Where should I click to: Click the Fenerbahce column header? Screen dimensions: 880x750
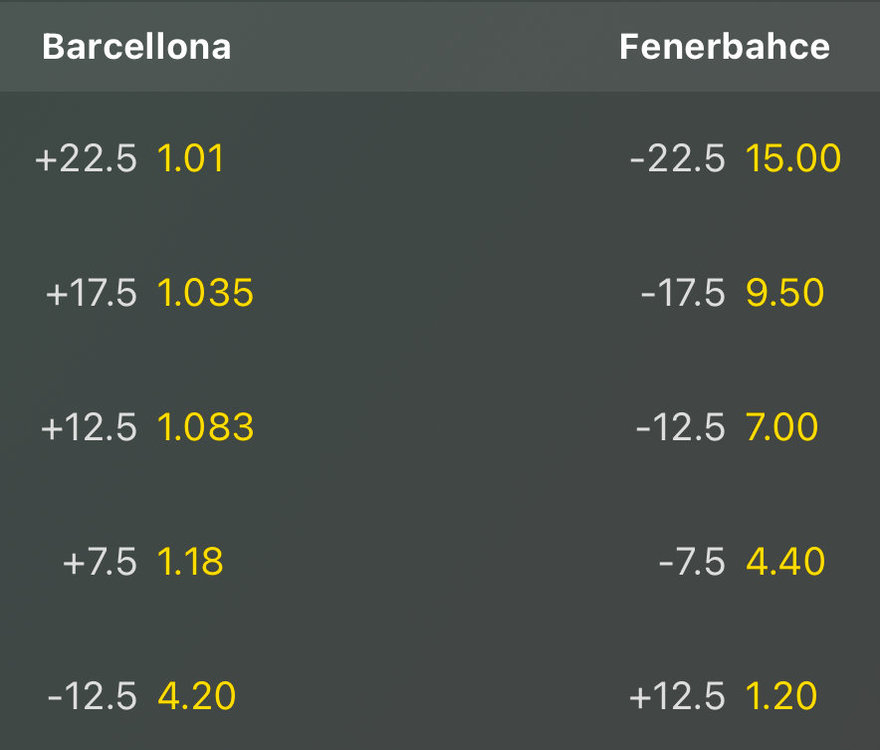(725, 47)
